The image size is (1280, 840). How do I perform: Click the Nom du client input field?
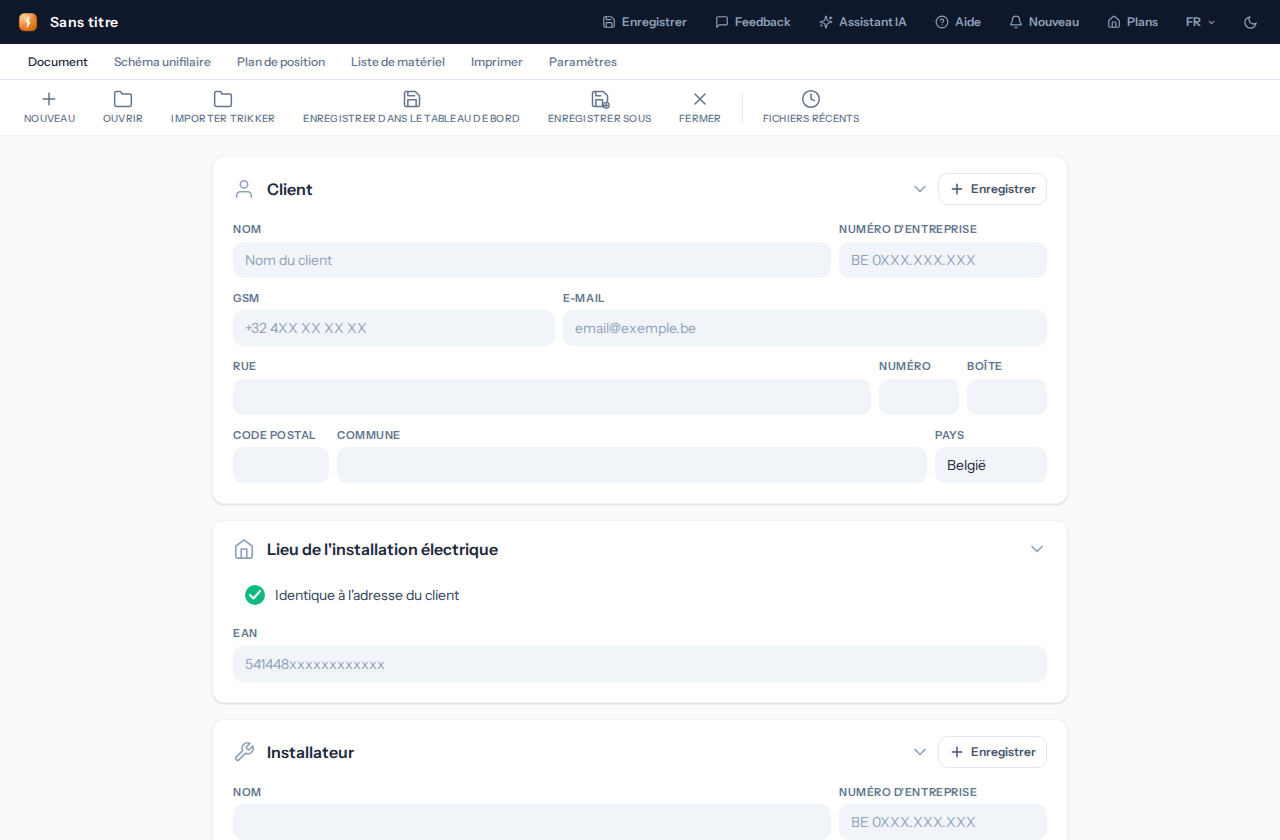pyautogui.click(x=532, y=260)
